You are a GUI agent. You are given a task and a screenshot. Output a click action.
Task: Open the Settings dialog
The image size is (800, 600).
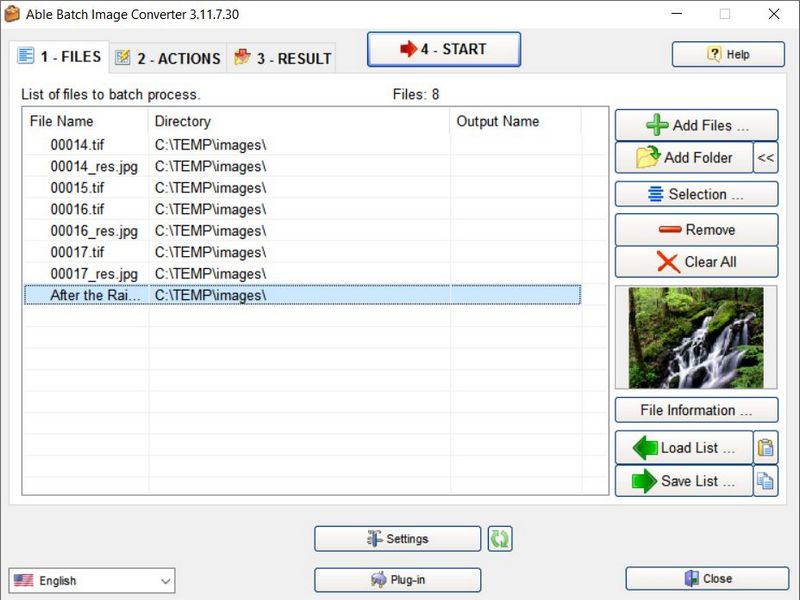(x=397, y=539)
